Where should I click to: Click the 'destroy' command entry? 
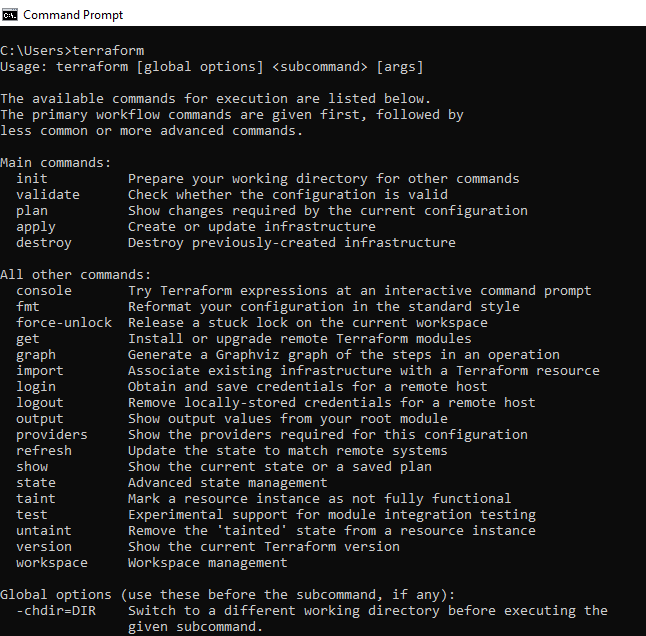(x=44, y=243)
